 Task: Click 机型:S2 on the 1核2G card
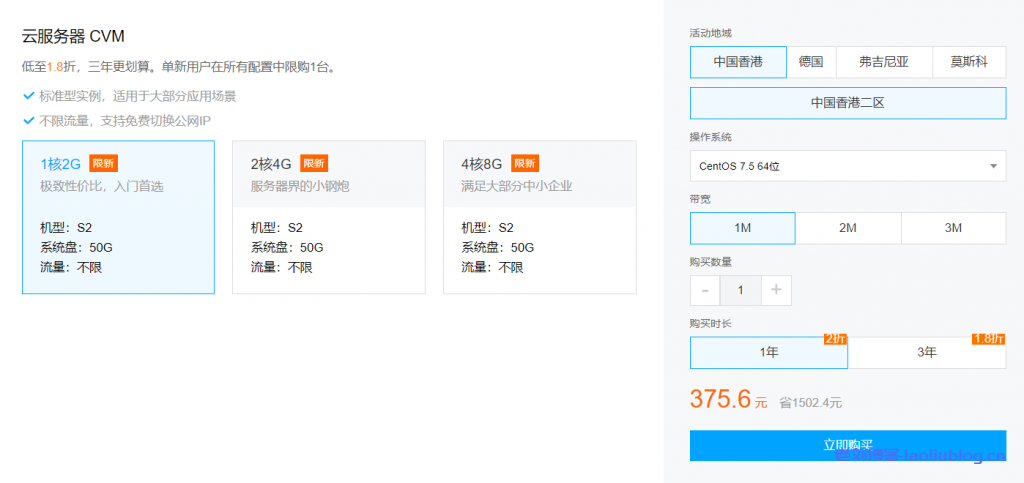point(67,228)
